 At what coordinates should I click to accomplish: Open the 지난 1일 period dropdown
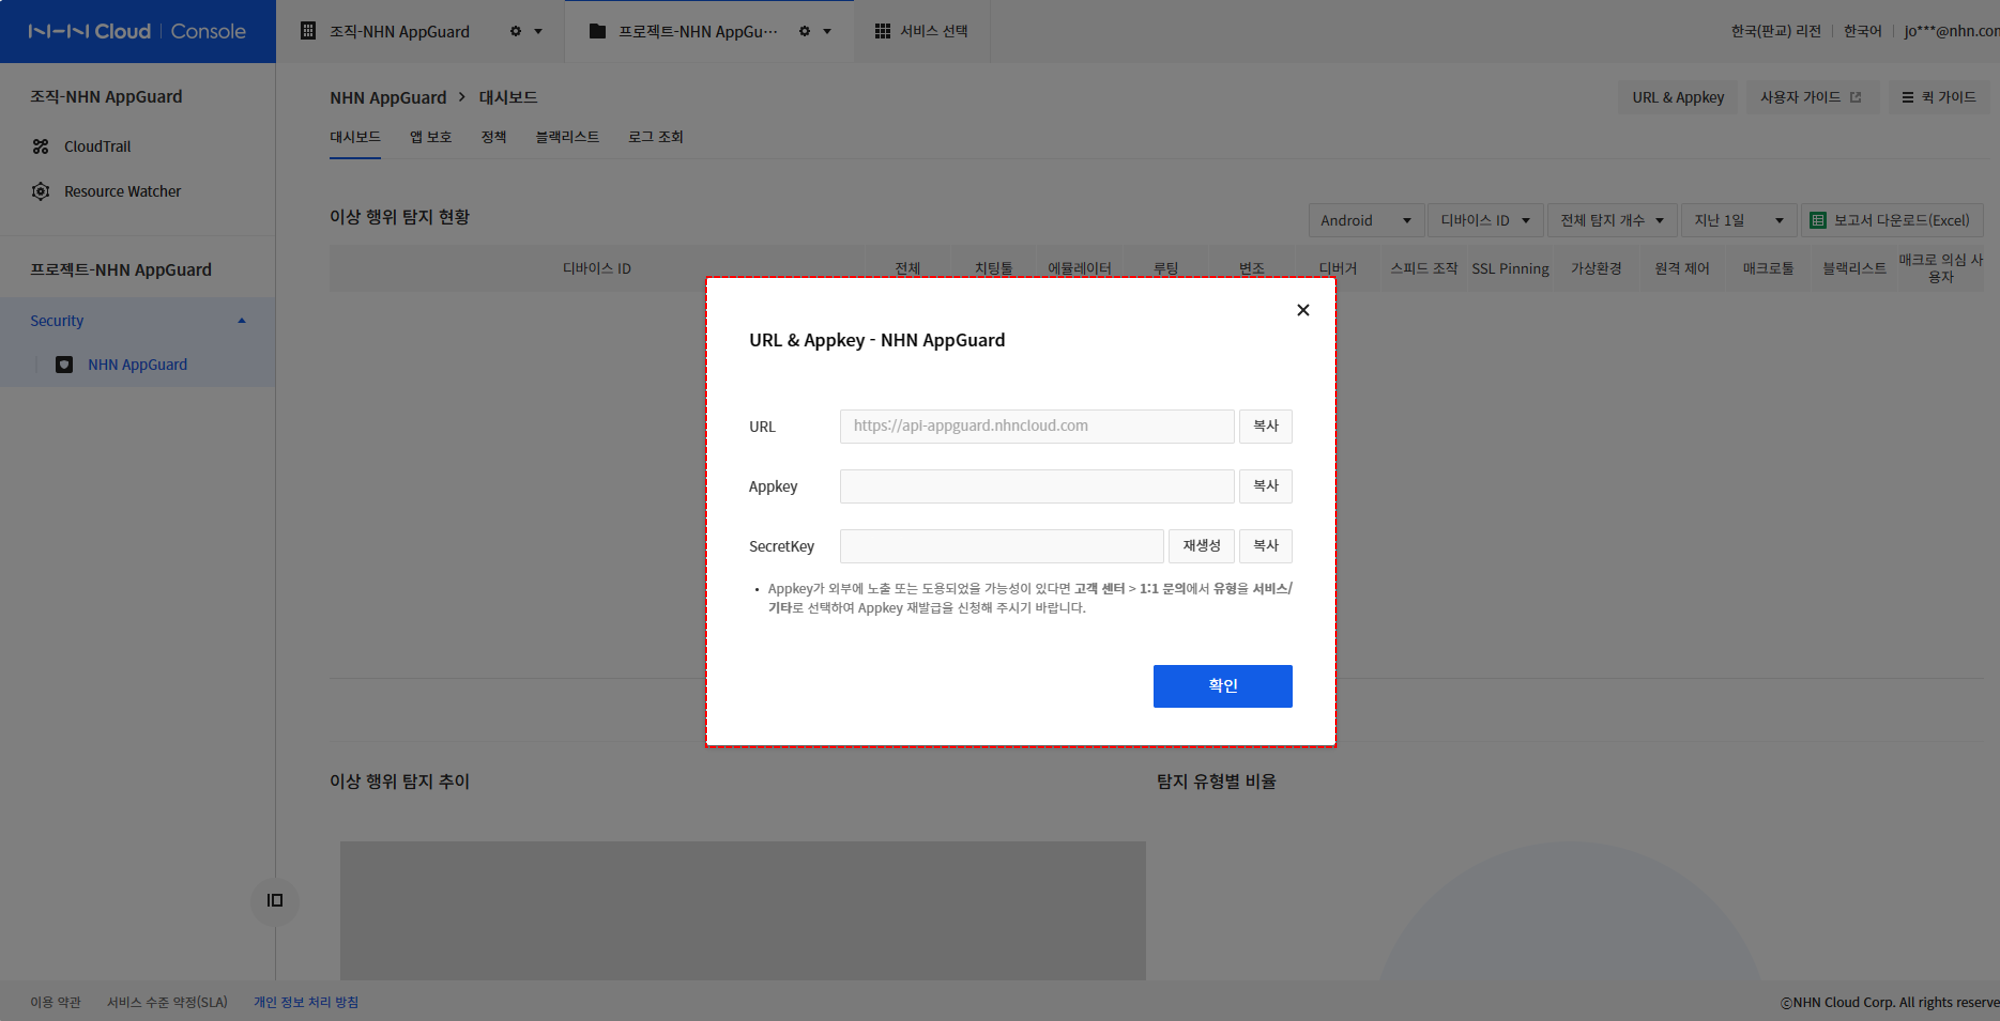click(x=1739, y=220)
